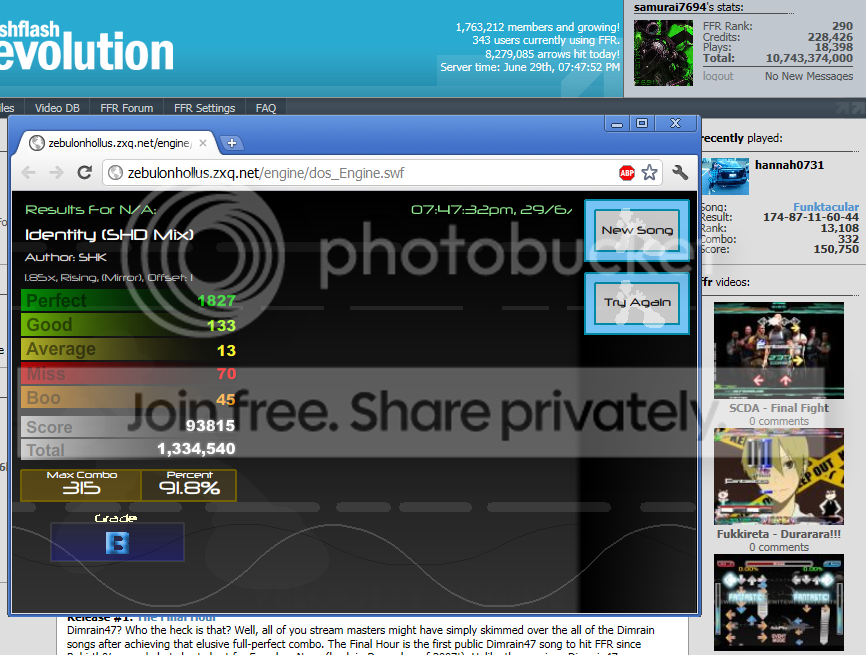Bookmark page with the star icon
The image size is (866, 655).
[650, 173]
